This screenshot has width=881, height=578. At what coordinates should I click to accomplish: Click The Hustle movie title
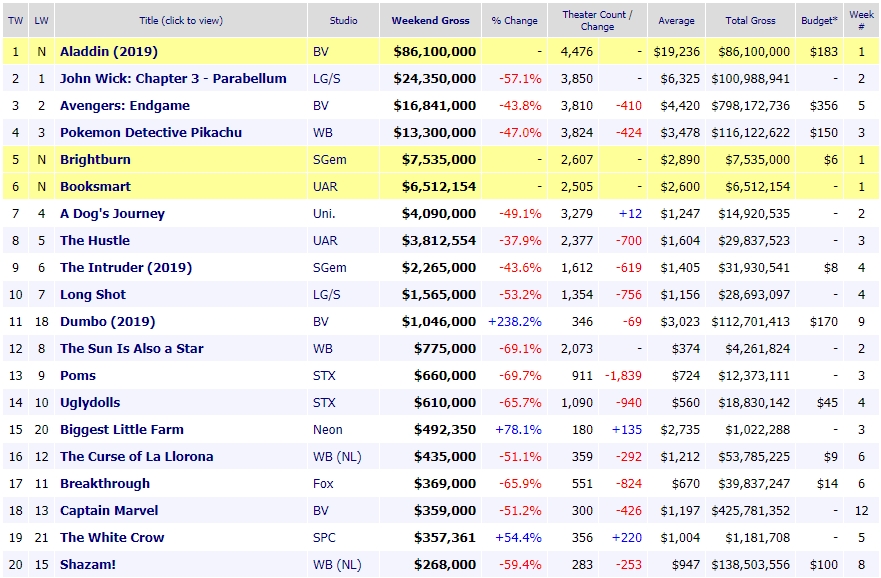[95, 240]
